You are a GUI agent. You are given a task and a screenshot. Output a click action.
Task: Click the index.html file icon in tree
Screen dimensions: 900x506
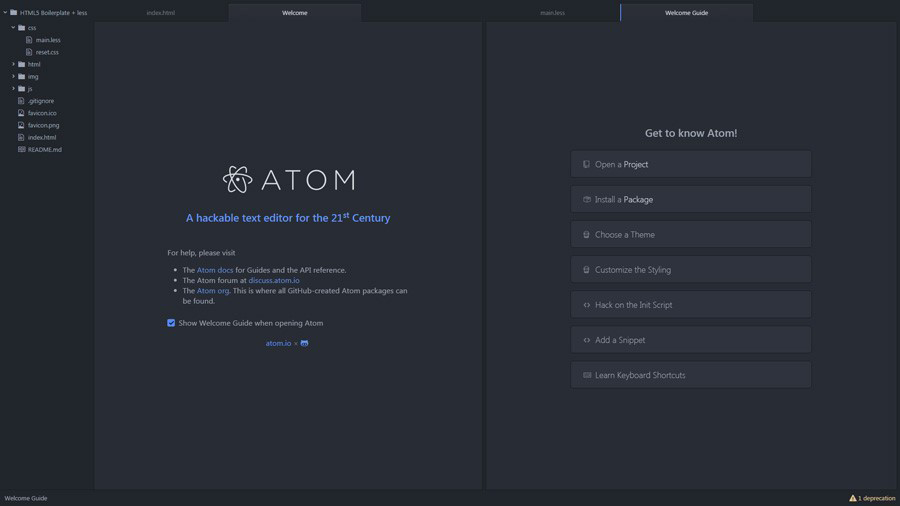pyautogui.click(x=21, y=137)
